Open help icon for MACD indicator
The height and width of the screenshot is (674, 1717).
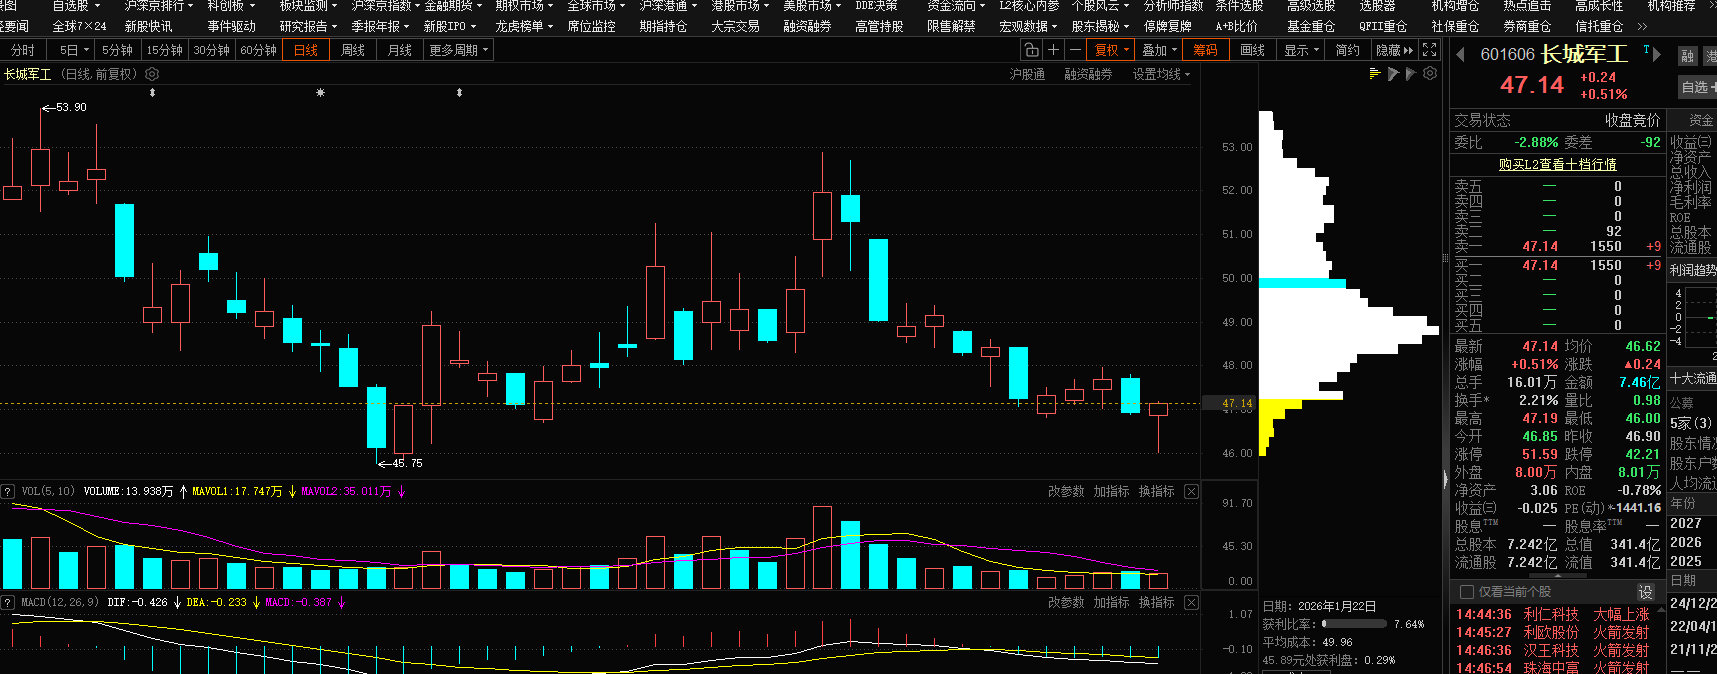tap(8, 602)
